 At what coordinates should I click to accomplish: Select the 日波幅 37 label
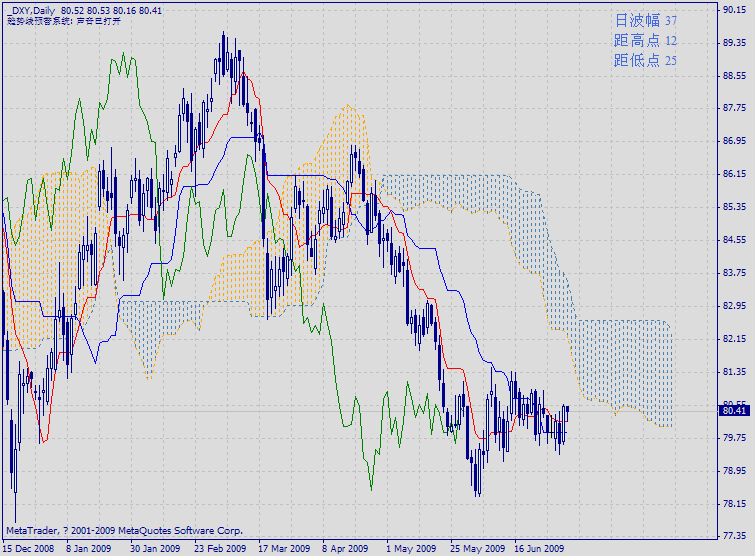645,20
